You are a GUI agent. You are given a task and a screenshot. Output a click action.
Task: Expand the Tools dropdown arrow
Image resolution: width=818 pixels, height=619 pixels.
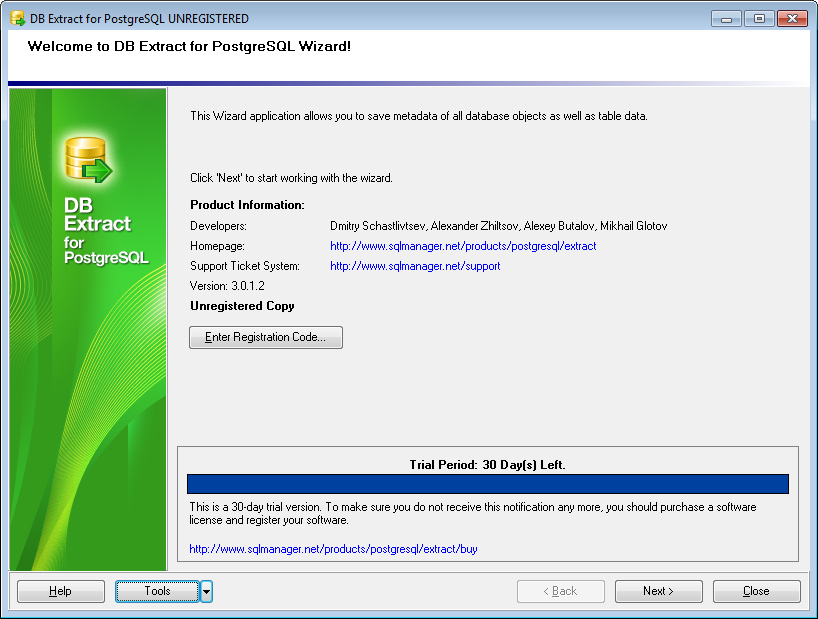[206, 591]
